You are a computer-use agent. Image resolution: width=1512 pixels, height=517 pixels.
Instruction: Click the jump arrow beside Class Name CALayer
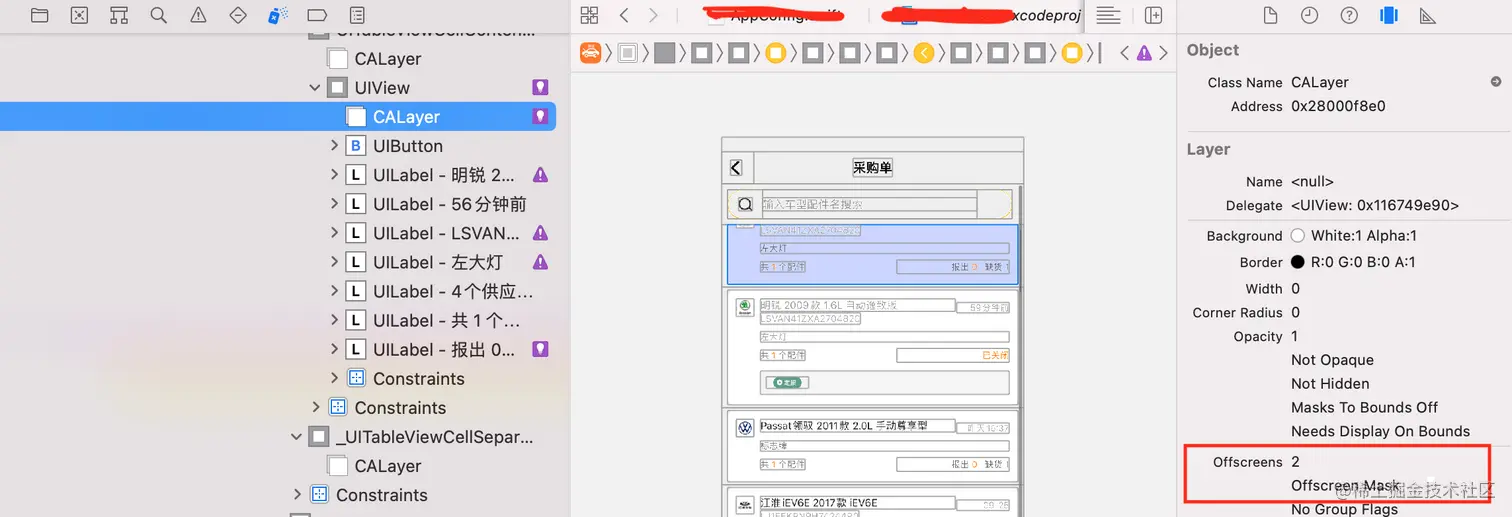click(x=1496, y=82)
